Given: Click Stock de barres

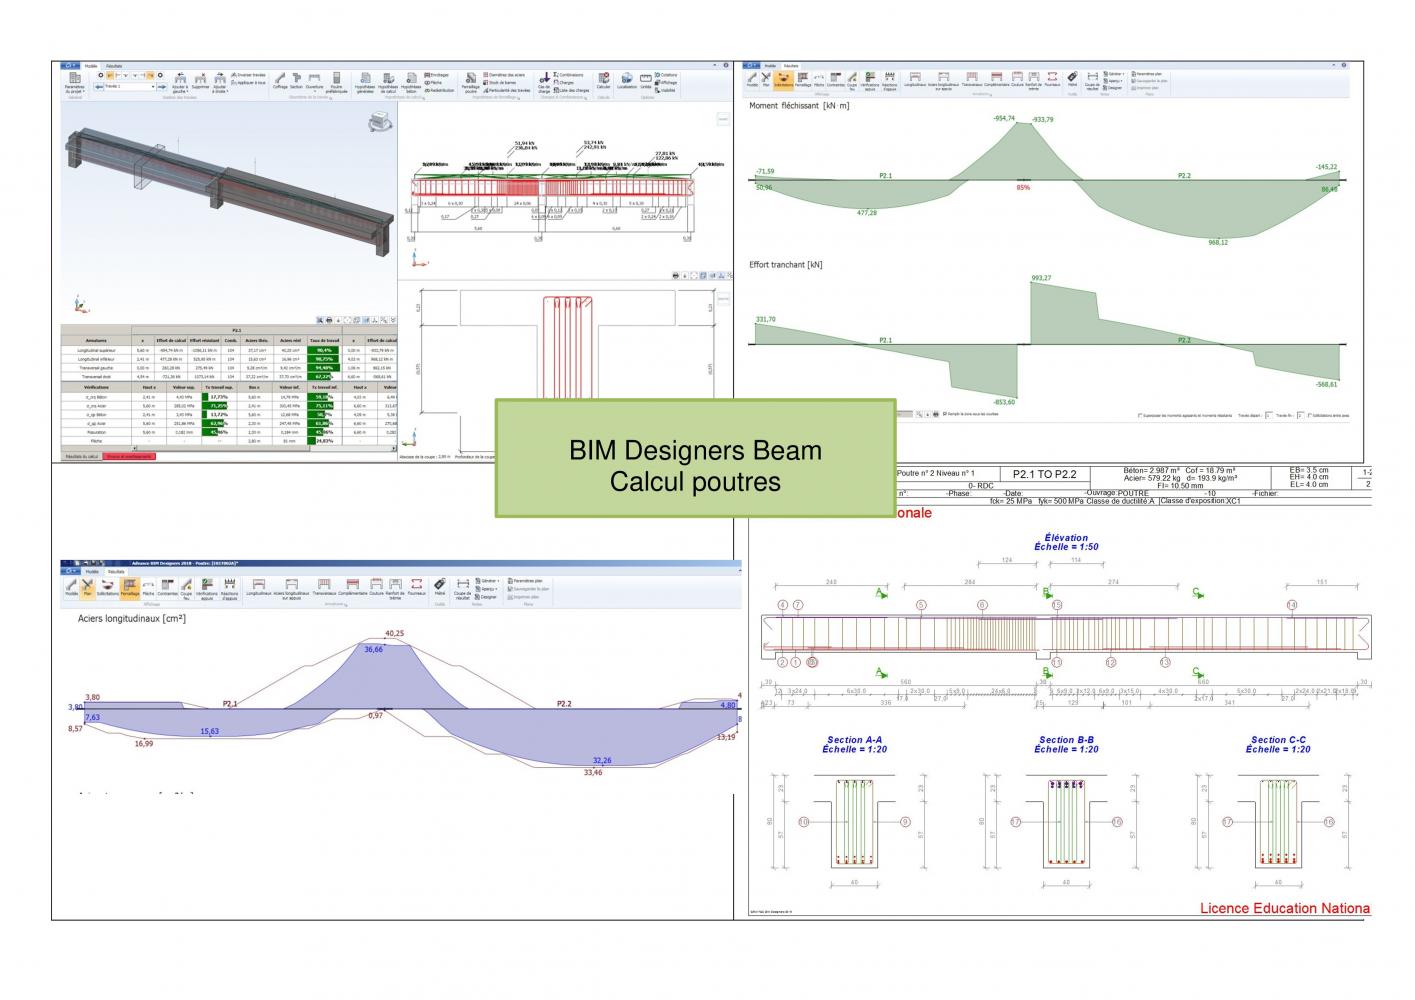Looking at the screenshot, I should 499,83.
